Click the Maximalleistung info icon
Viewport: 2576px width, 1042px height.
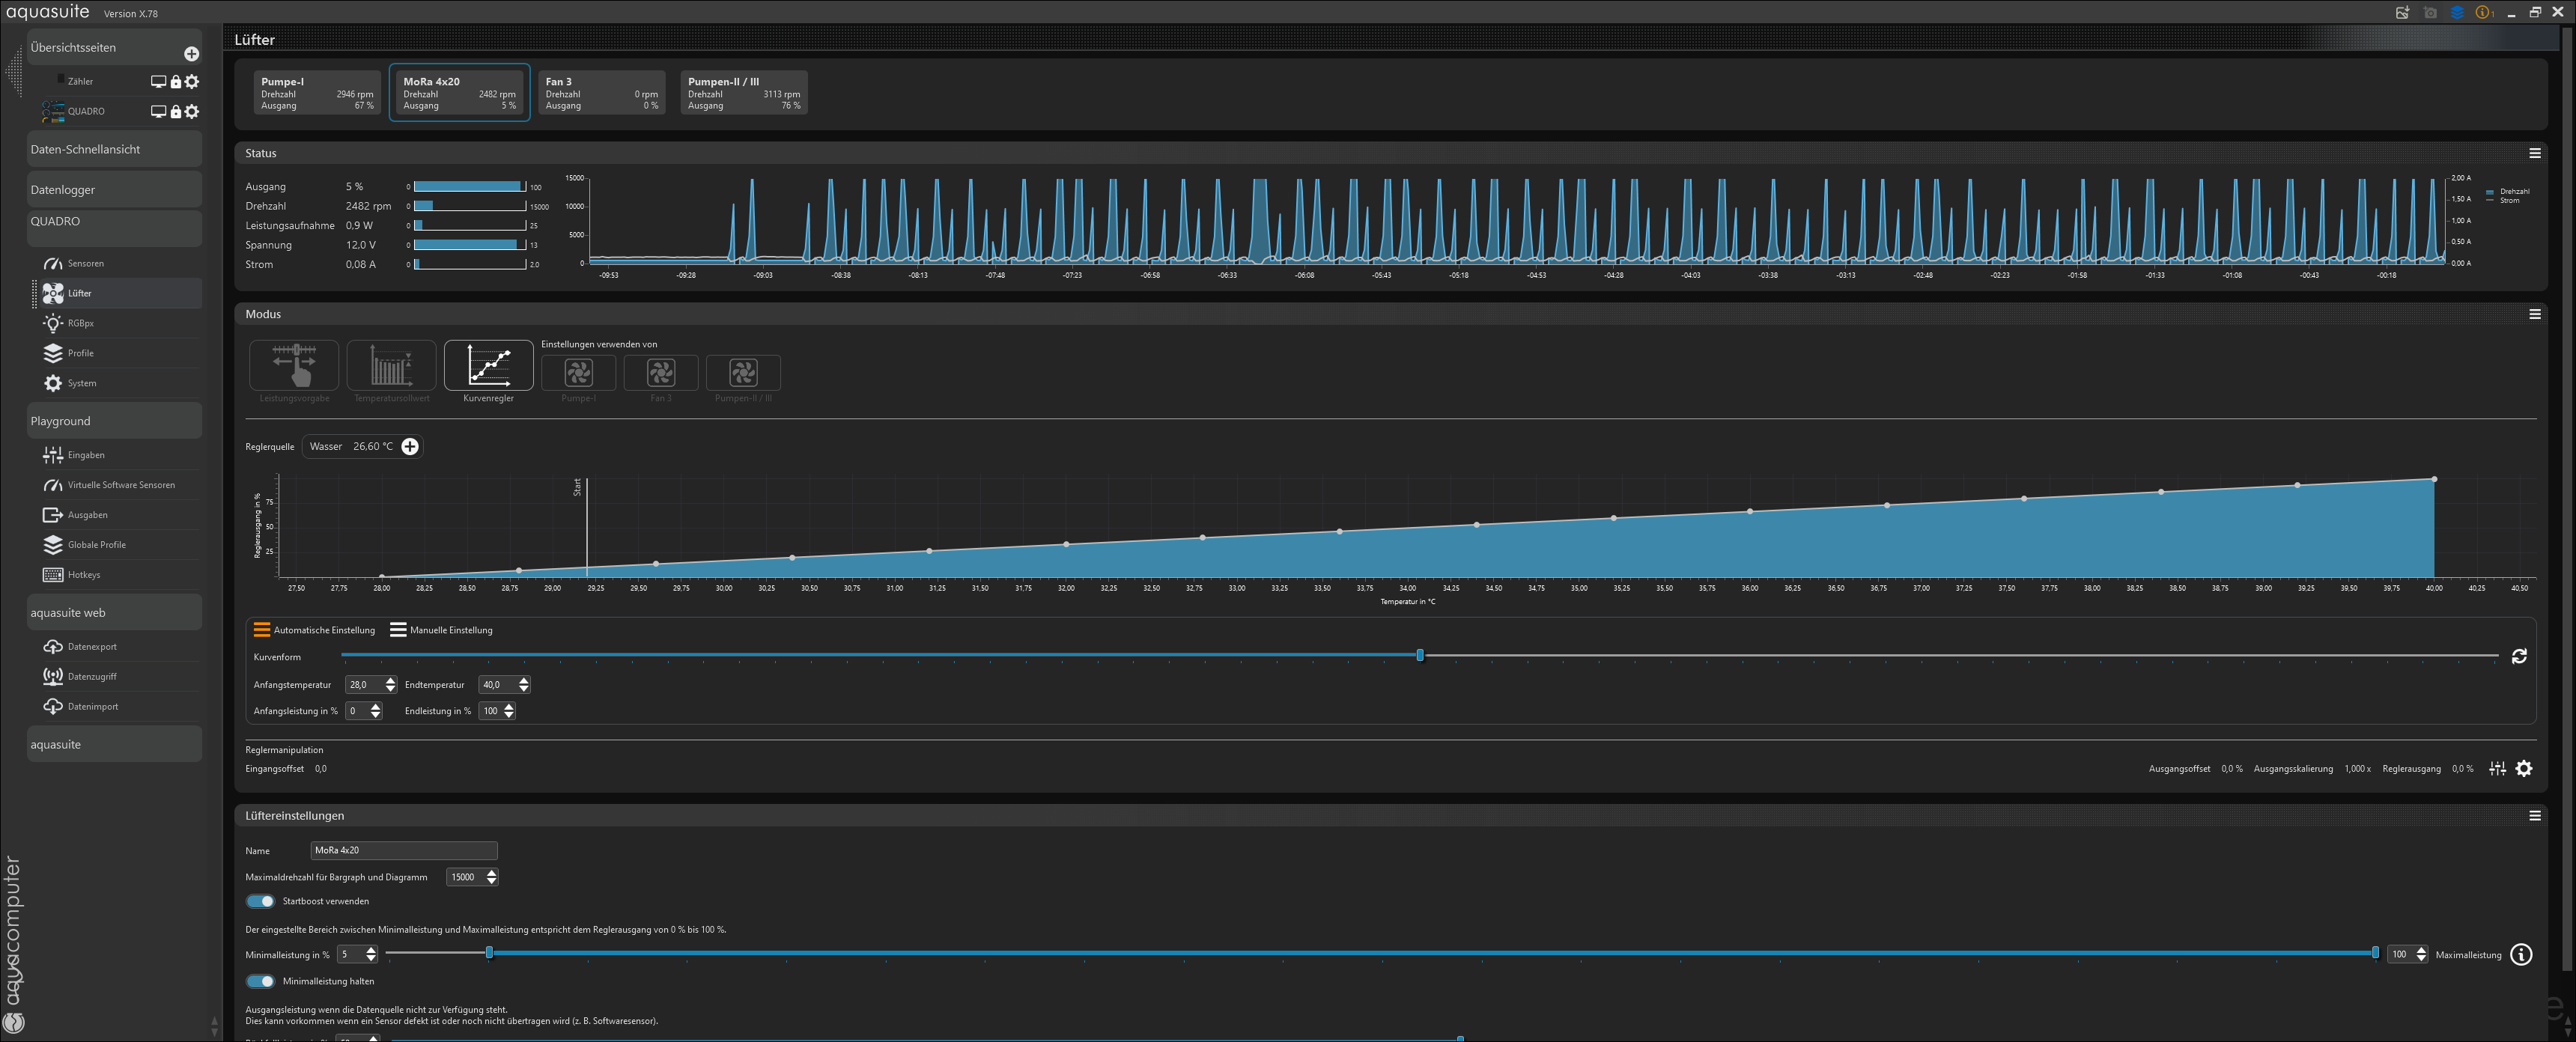click(2521, 955)
